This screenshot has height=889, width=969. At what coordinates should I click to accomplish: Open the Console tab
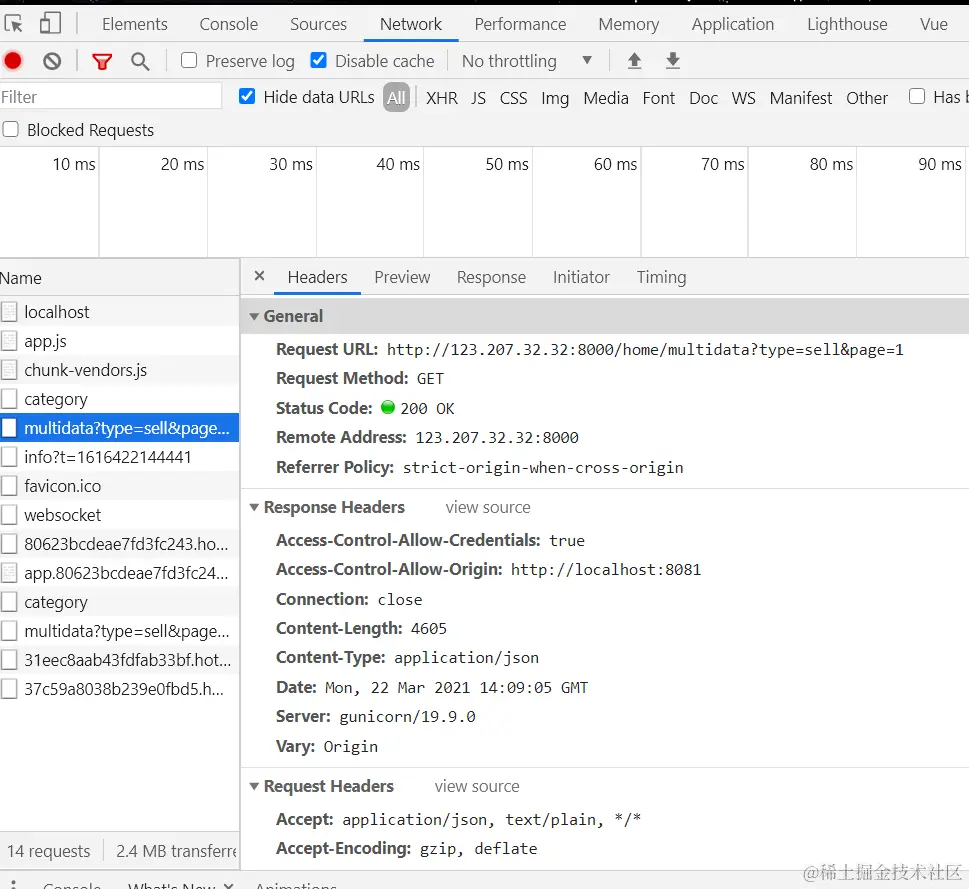click(x=229, y=24)
